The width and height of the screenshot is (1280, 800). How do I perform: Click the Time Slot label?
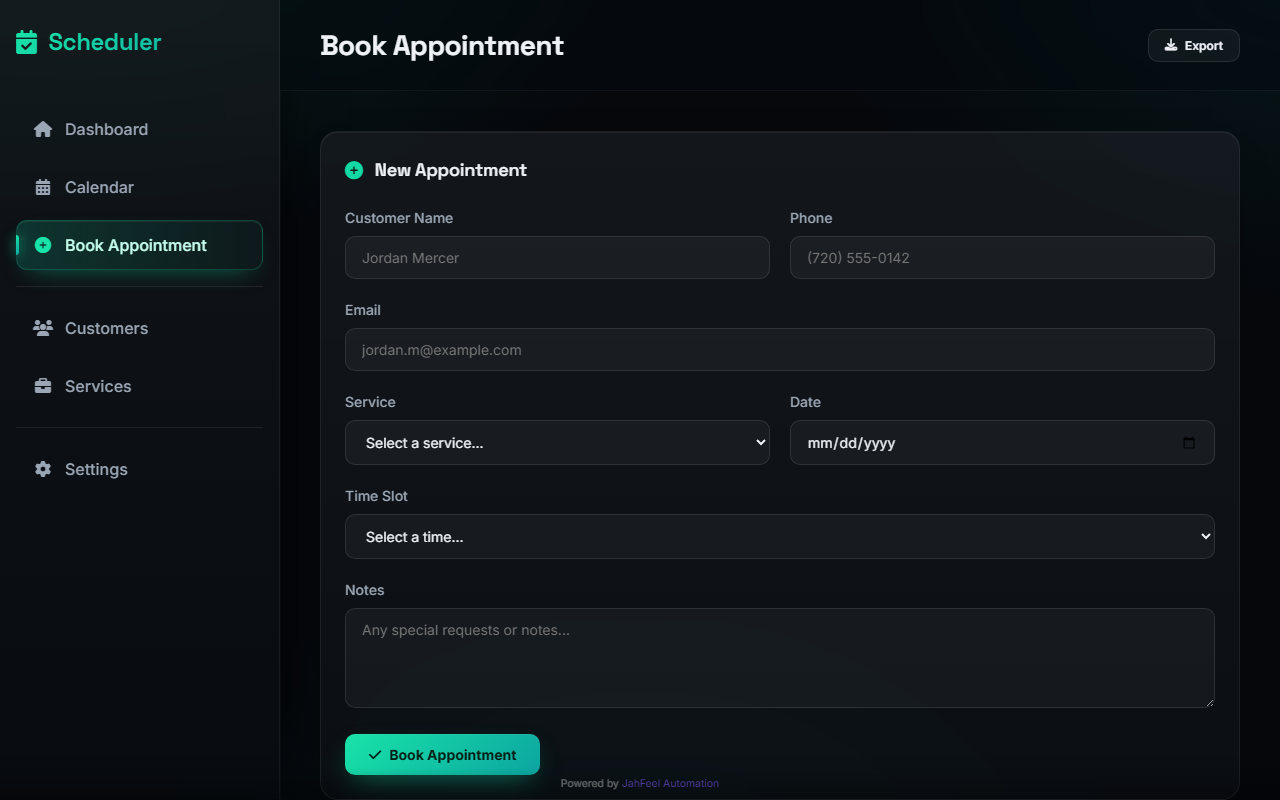(x=376, y=496)
